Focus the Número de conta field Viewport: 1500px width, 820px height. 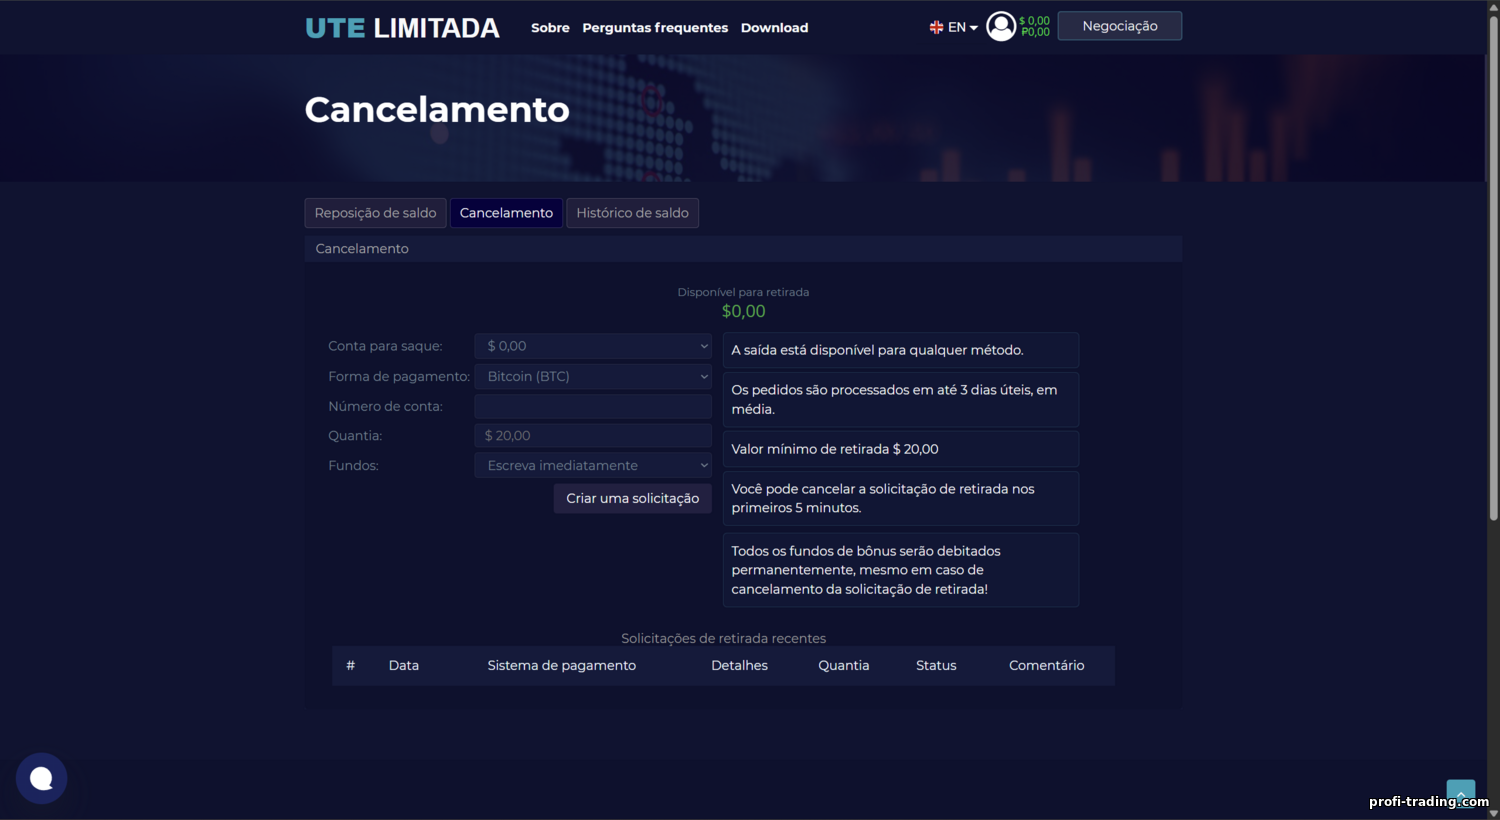593,406
